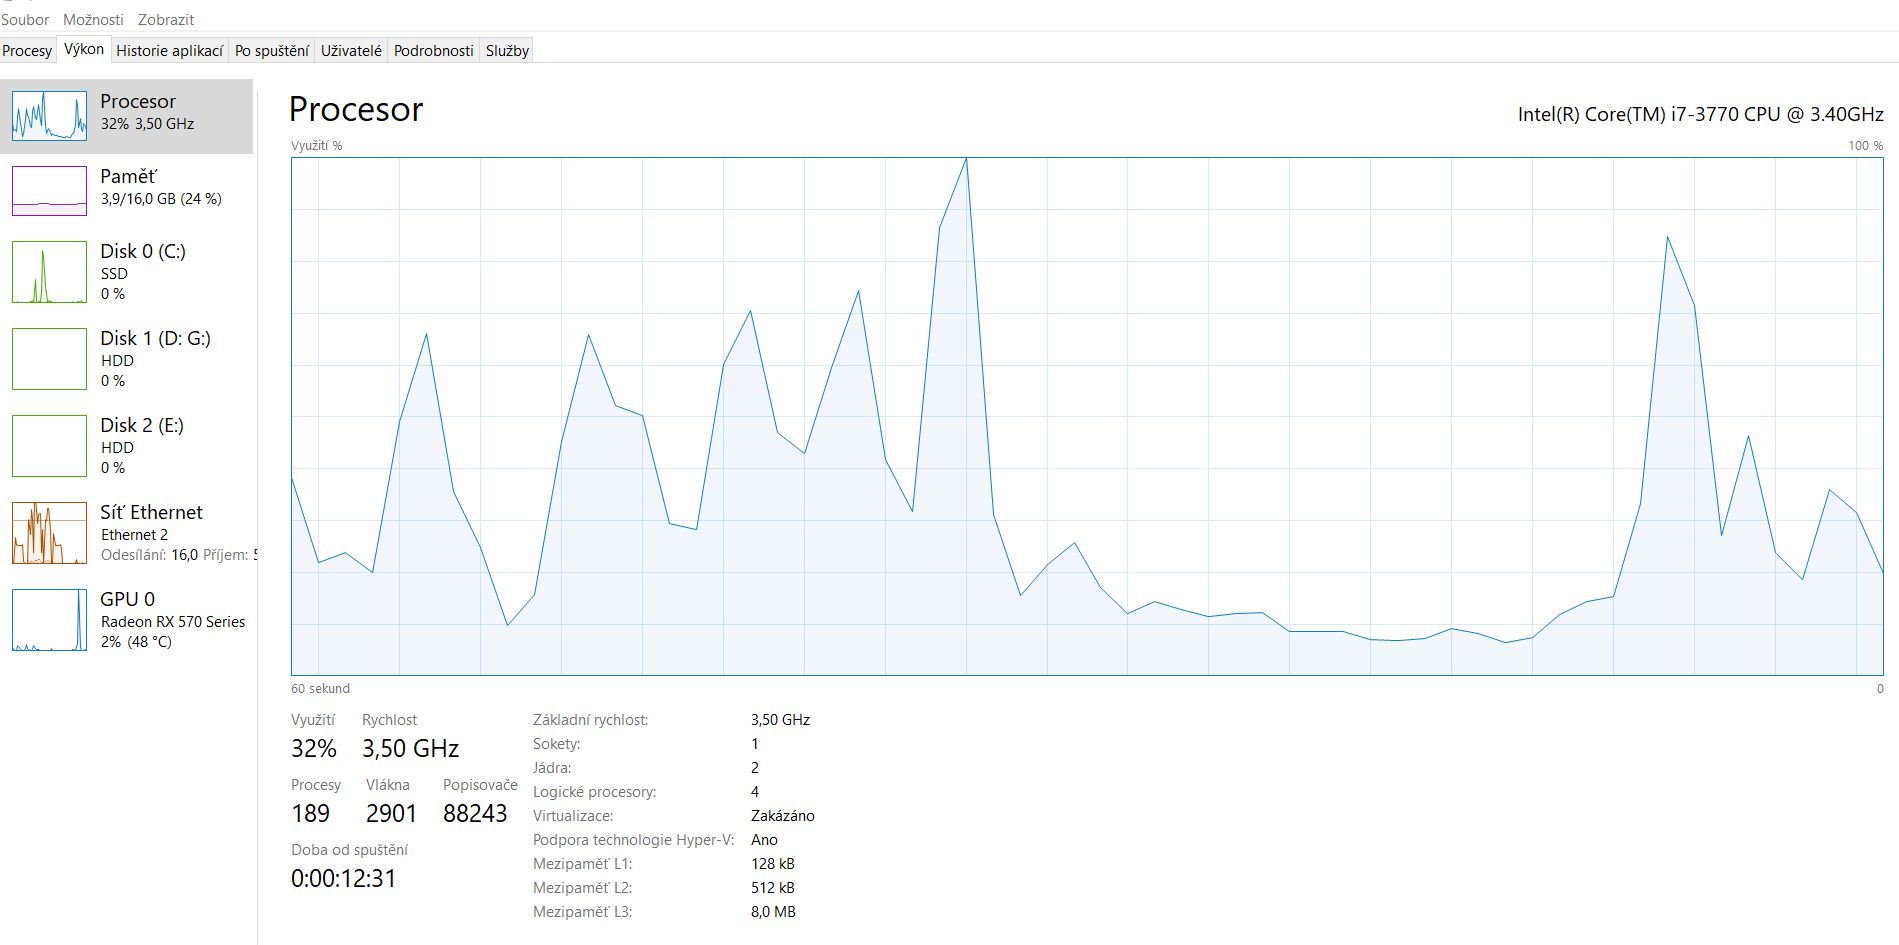Viewport: 1899px width, 945px height.
Task: Open the Zobrazit menu
Action: point(166,20)
